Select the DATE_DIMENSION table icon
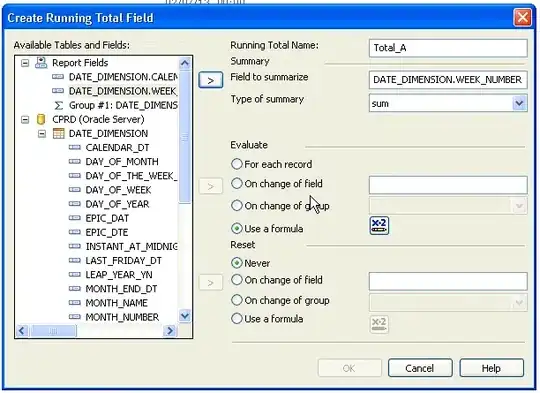The image size is (540, 393). point(59,133)
